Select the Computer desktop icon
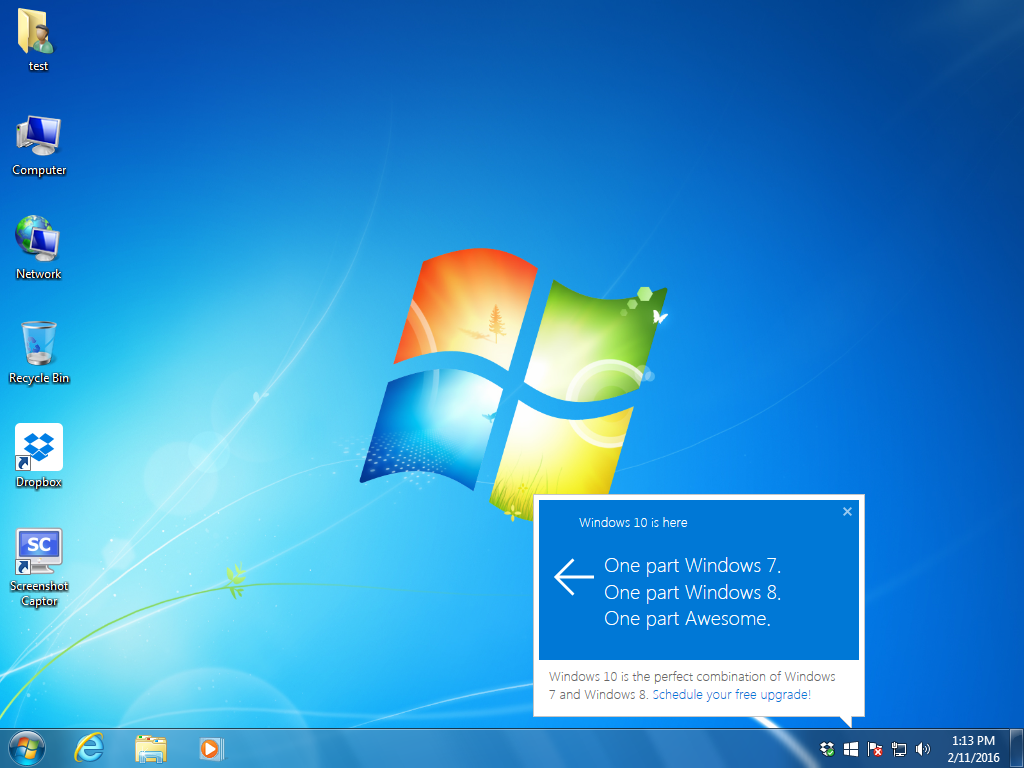This screenshot has height=768, width=1024. coord(39,145)
